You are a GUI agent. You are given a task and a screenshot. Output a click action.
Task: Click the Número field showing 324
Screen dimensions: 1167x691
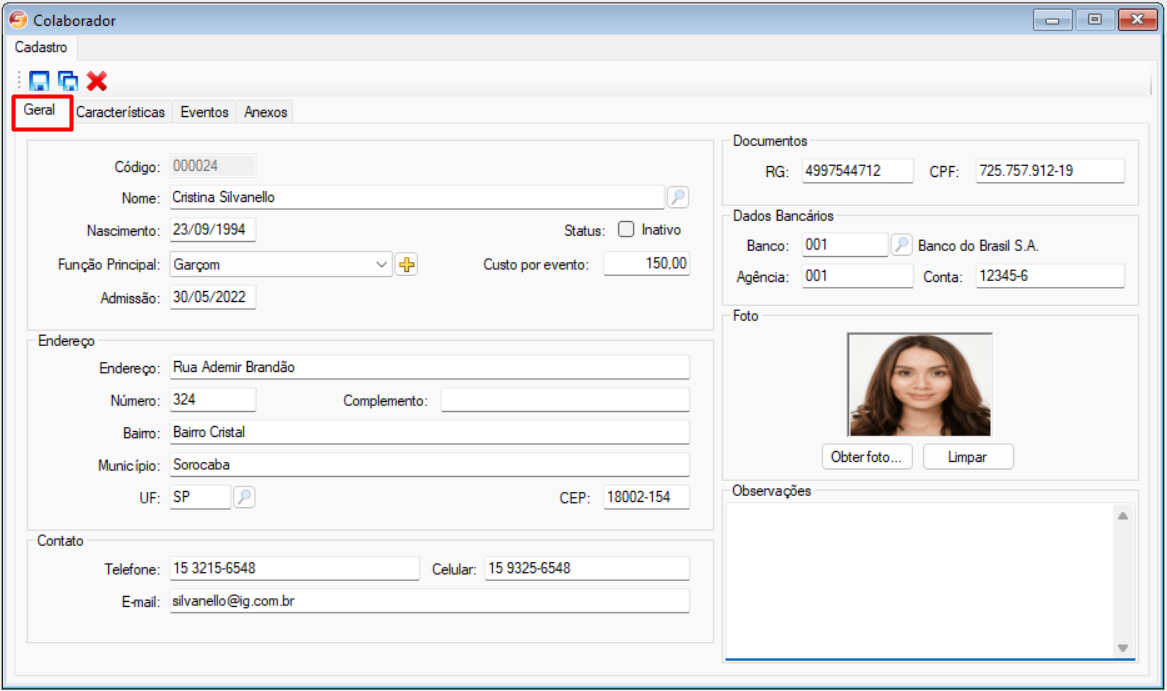[212, 400]
